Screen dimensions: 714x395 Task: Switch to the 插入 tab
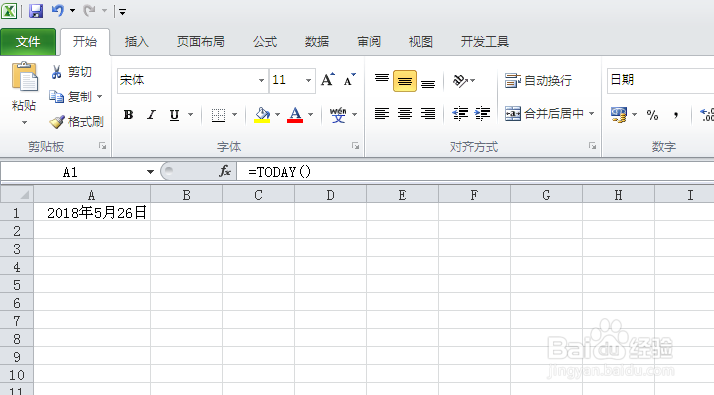[137, 42]
